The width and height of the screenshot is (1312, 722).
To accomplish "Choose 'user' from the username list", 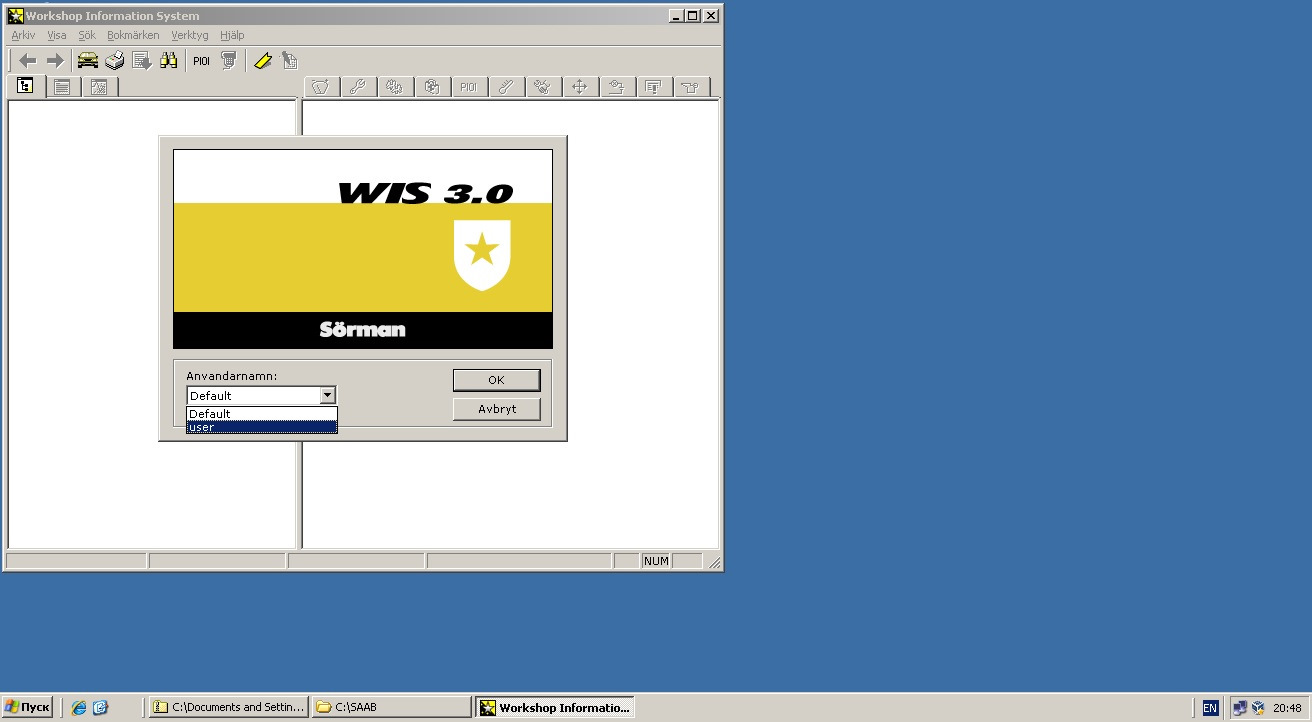I will tap(262, 427).
